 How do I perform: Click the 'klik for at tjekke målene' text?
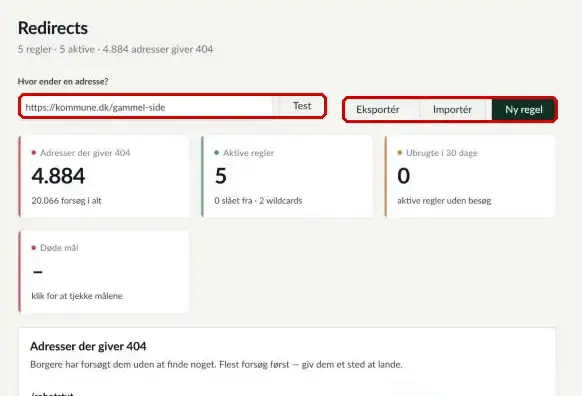(x=77, y=296)
